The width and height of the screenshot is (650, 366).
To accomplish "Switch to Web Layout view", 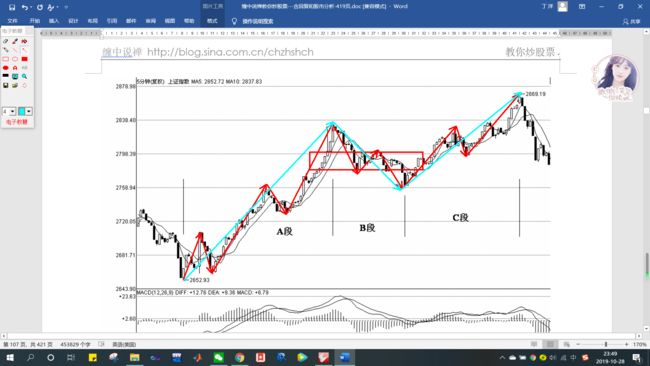I will point(566,344).
